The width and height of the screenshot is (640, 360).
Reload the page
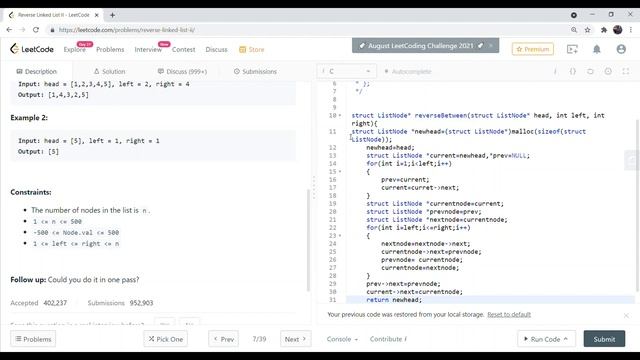pos(36,30)
